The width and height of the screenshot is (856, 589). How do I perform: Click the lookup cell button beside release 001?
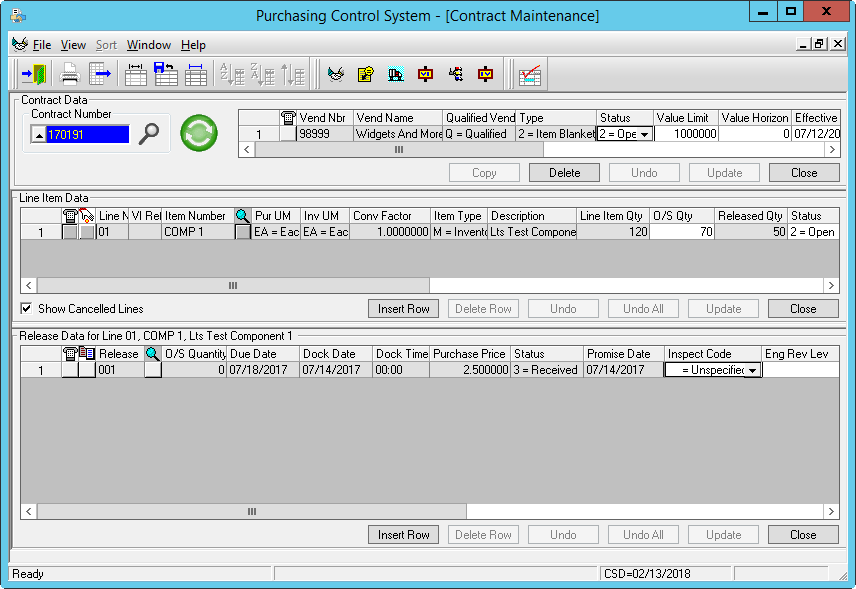(153, 370)
